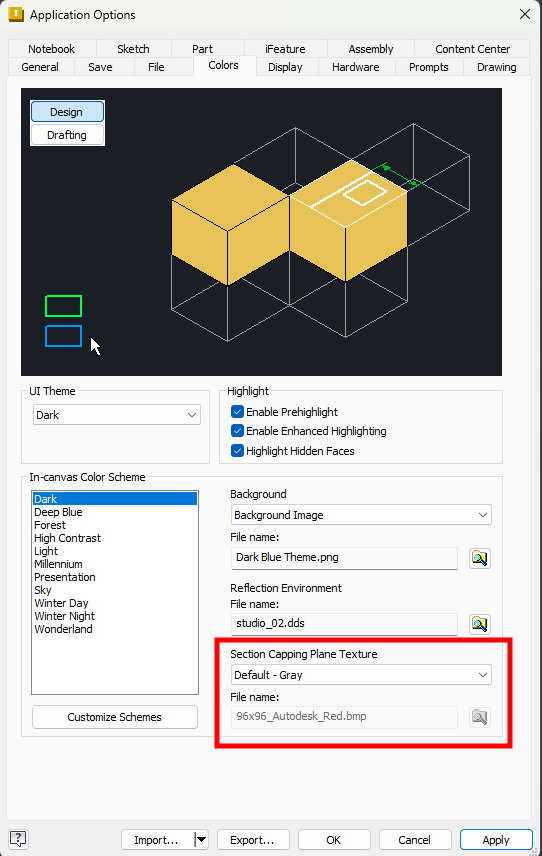Select the Colors tab

click(x=224, y=65)
